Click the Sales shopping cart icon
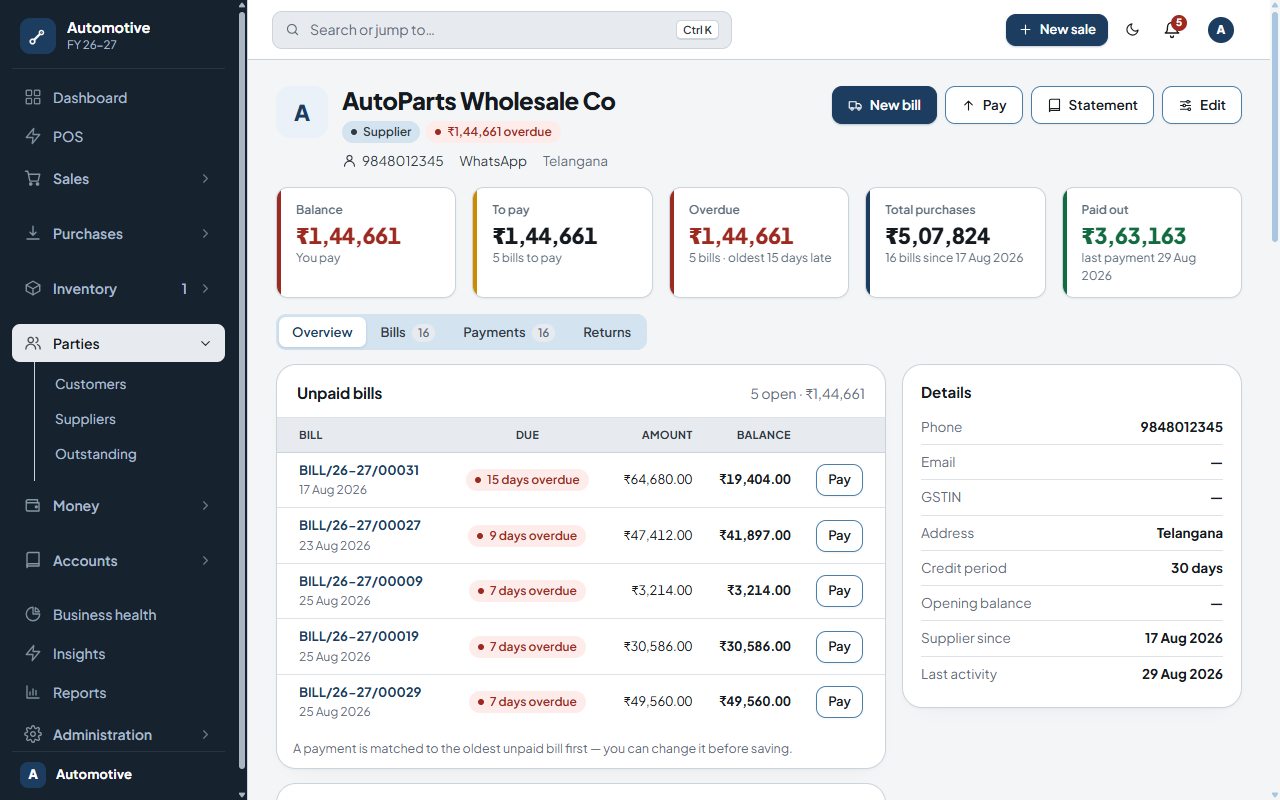Screen dimensions: 1280x800 pos(33,179)
